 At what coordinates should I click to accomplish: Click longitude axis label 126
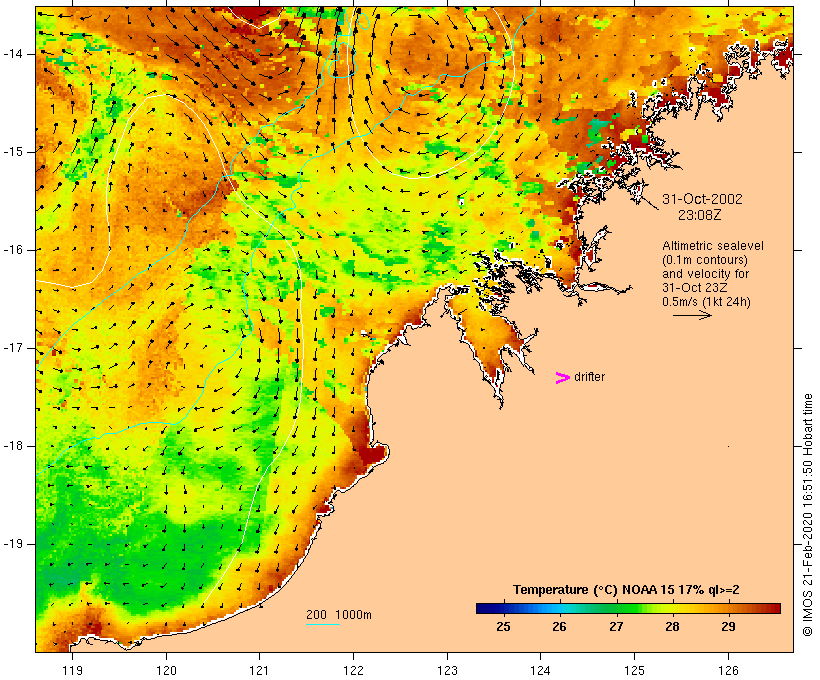tap(728, 670)
